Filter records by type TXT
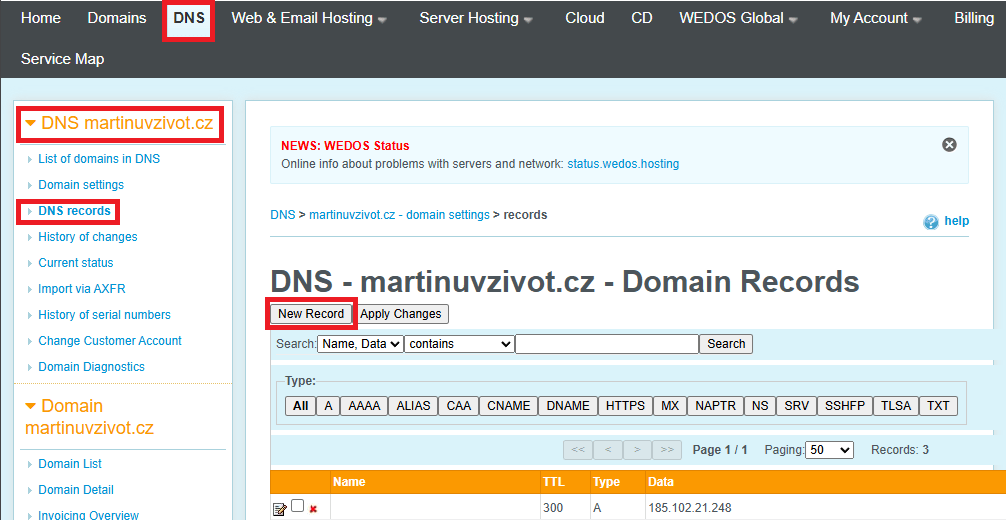 click(x=938, y=406)
